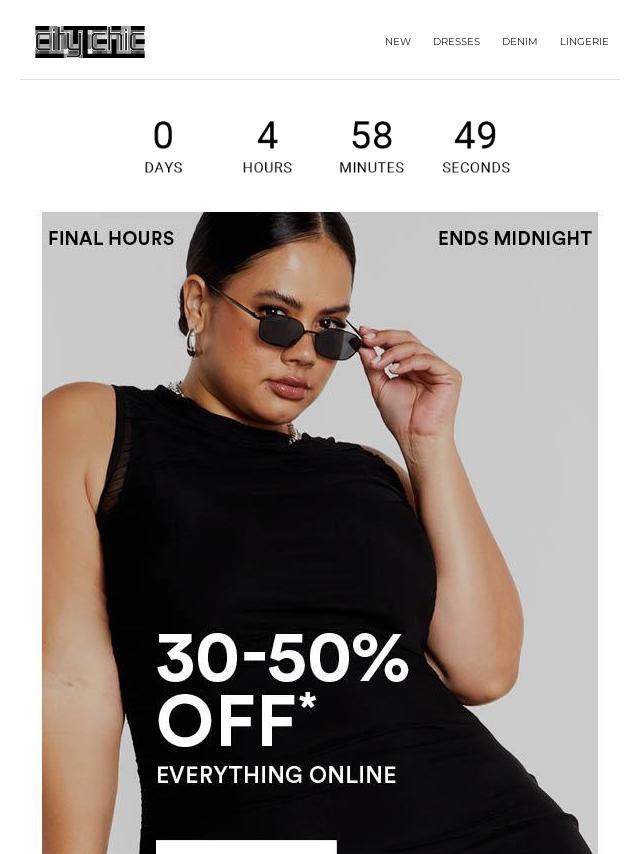640x854 pixels.
Task: Select DENIM in the navigation
Action: click(520, 41)
